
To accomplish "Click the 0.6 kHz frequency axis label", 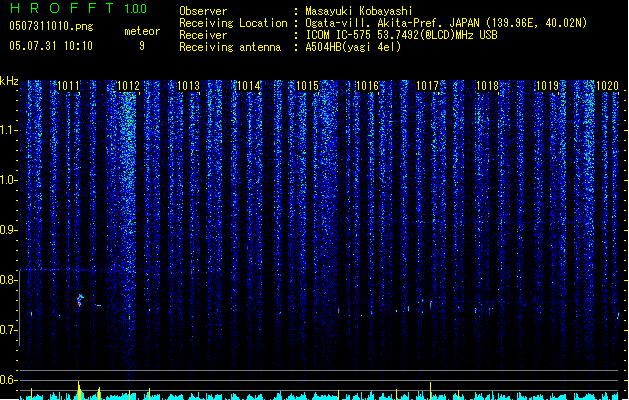I will click(8, 380).
